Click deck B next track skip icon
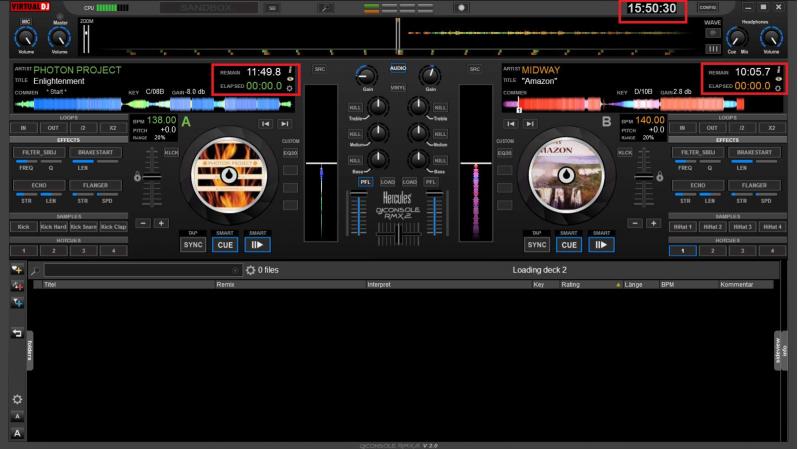 point(530,124)
